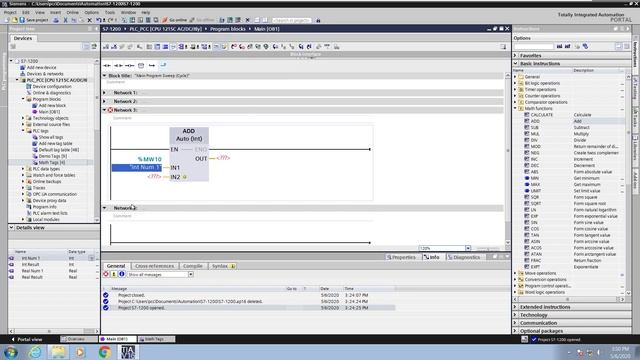Open Online & diagnostics in project tree
Viewport: 640px width, 360px height.
[52, 93]
